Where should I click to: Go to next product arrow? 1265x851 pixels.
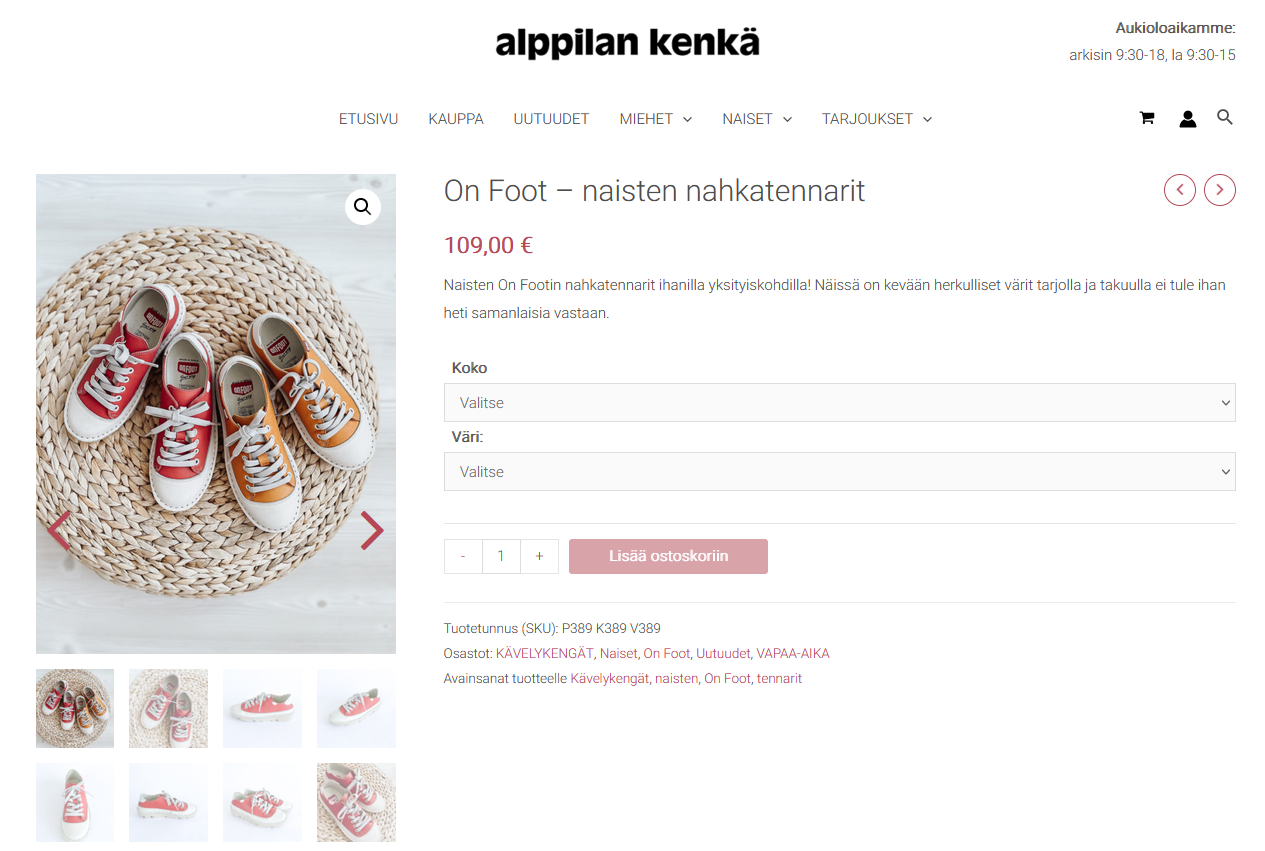(x=1219, y=189)
